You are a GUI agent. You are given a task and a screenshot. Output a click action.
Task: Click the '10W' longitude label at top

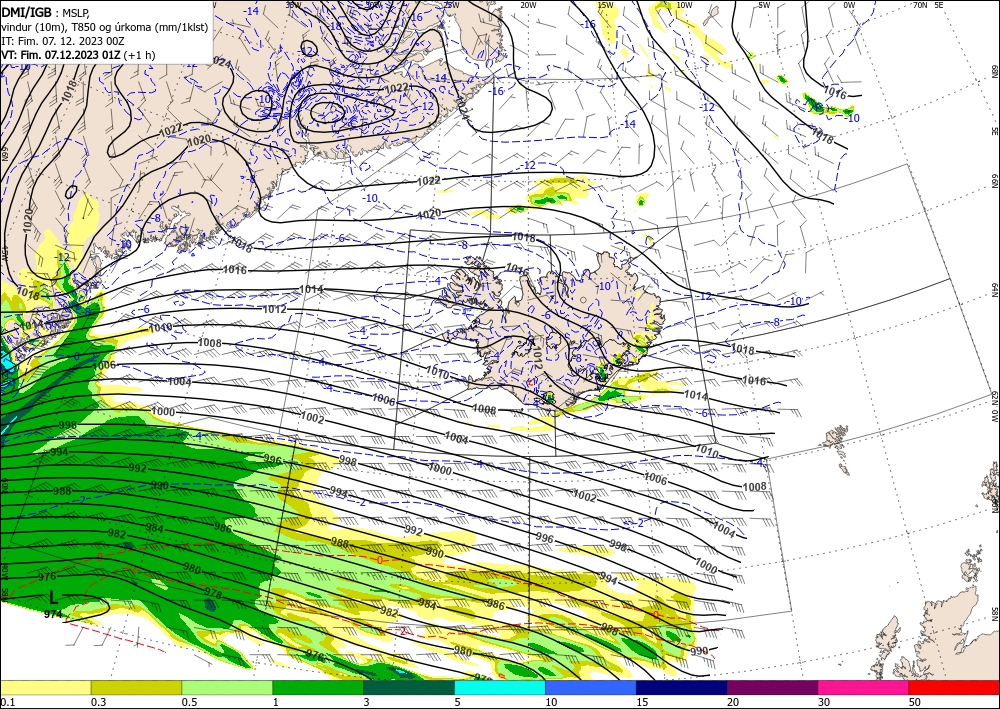tap(684, 5)
